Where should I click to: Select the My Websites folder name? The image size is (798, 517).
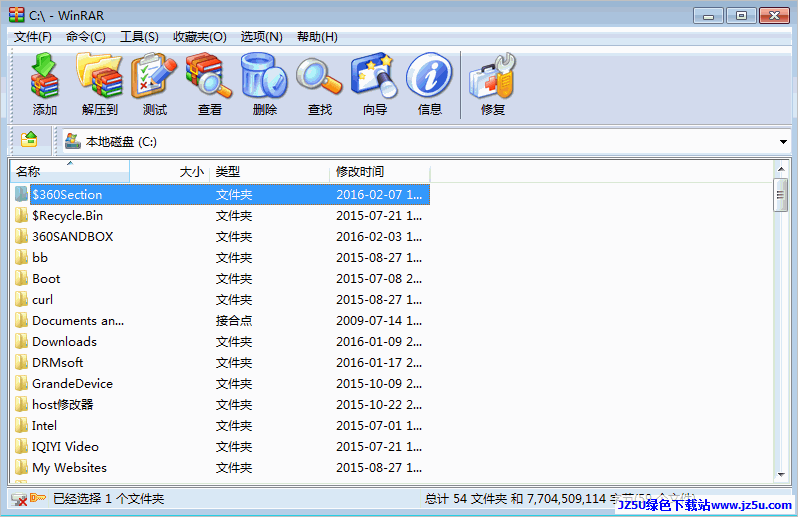[x=69, y=468]
